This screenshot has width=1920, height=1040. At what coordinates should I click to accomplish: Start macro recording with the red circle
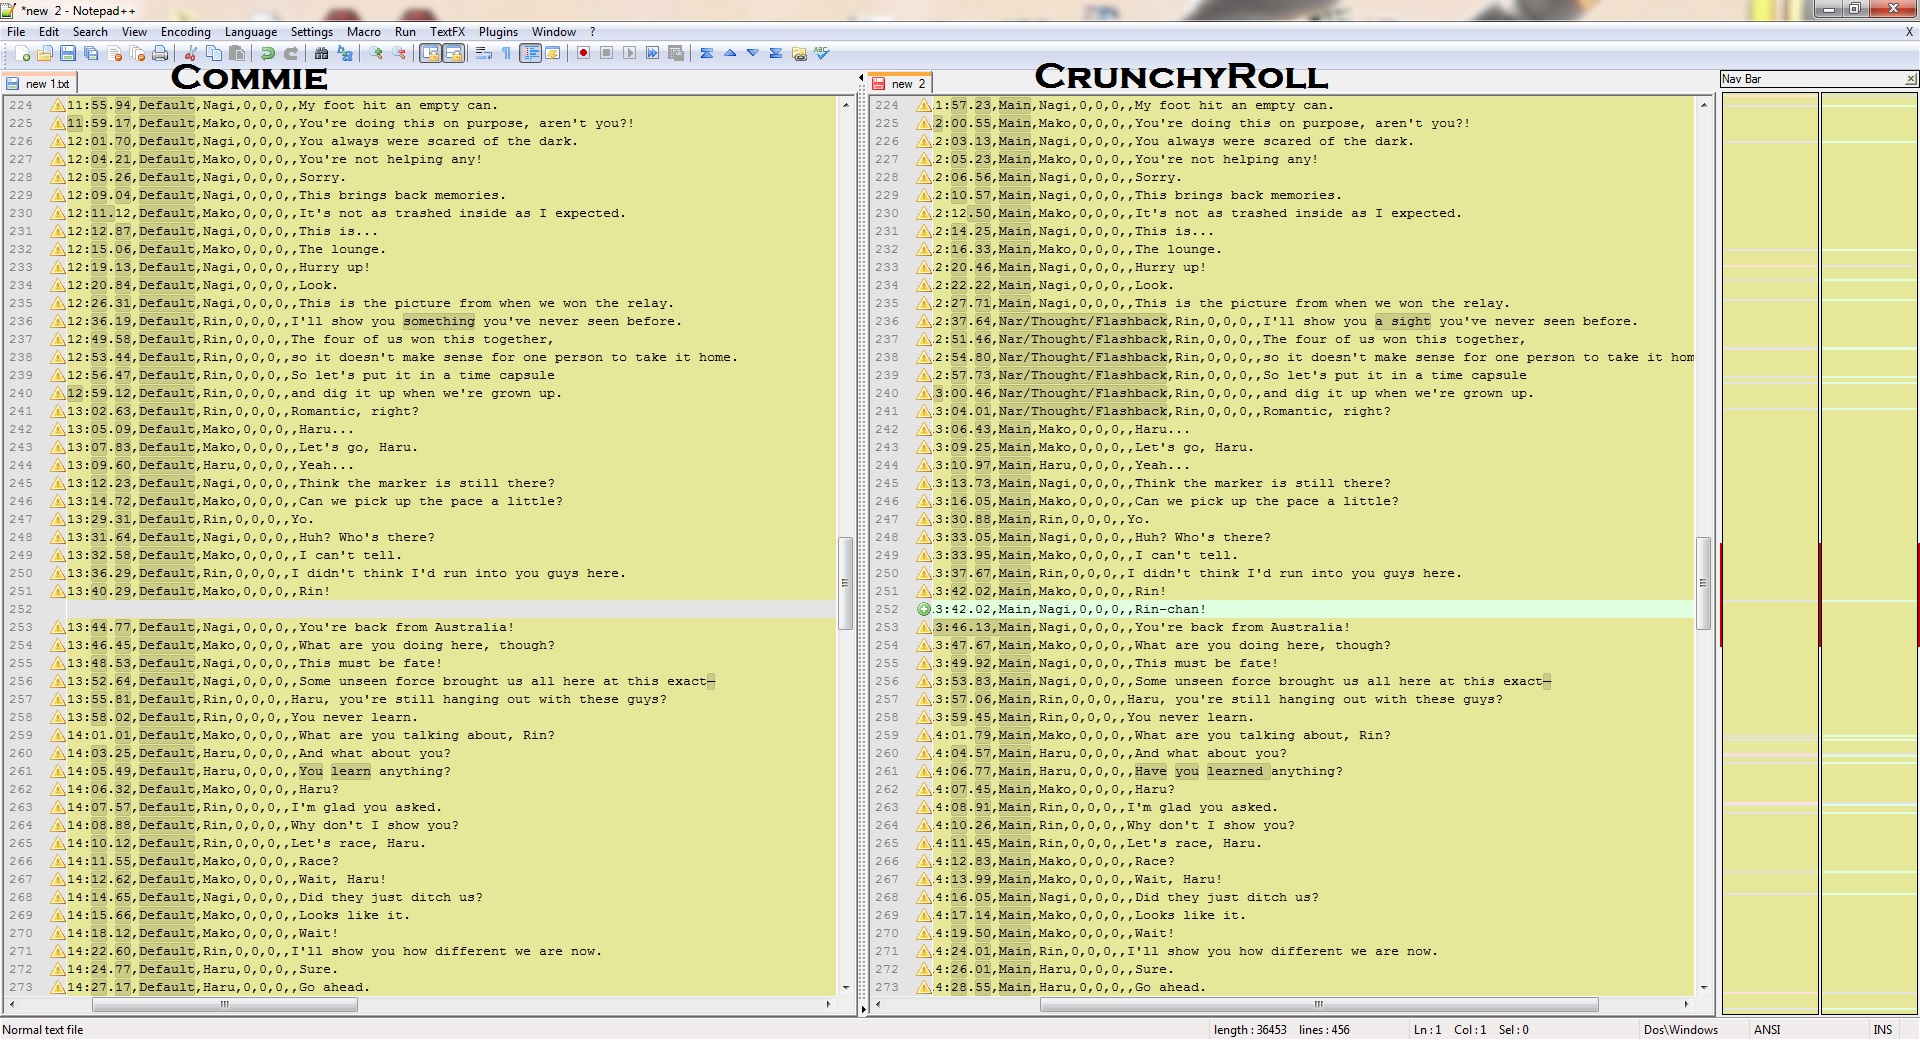pos(583,53)
